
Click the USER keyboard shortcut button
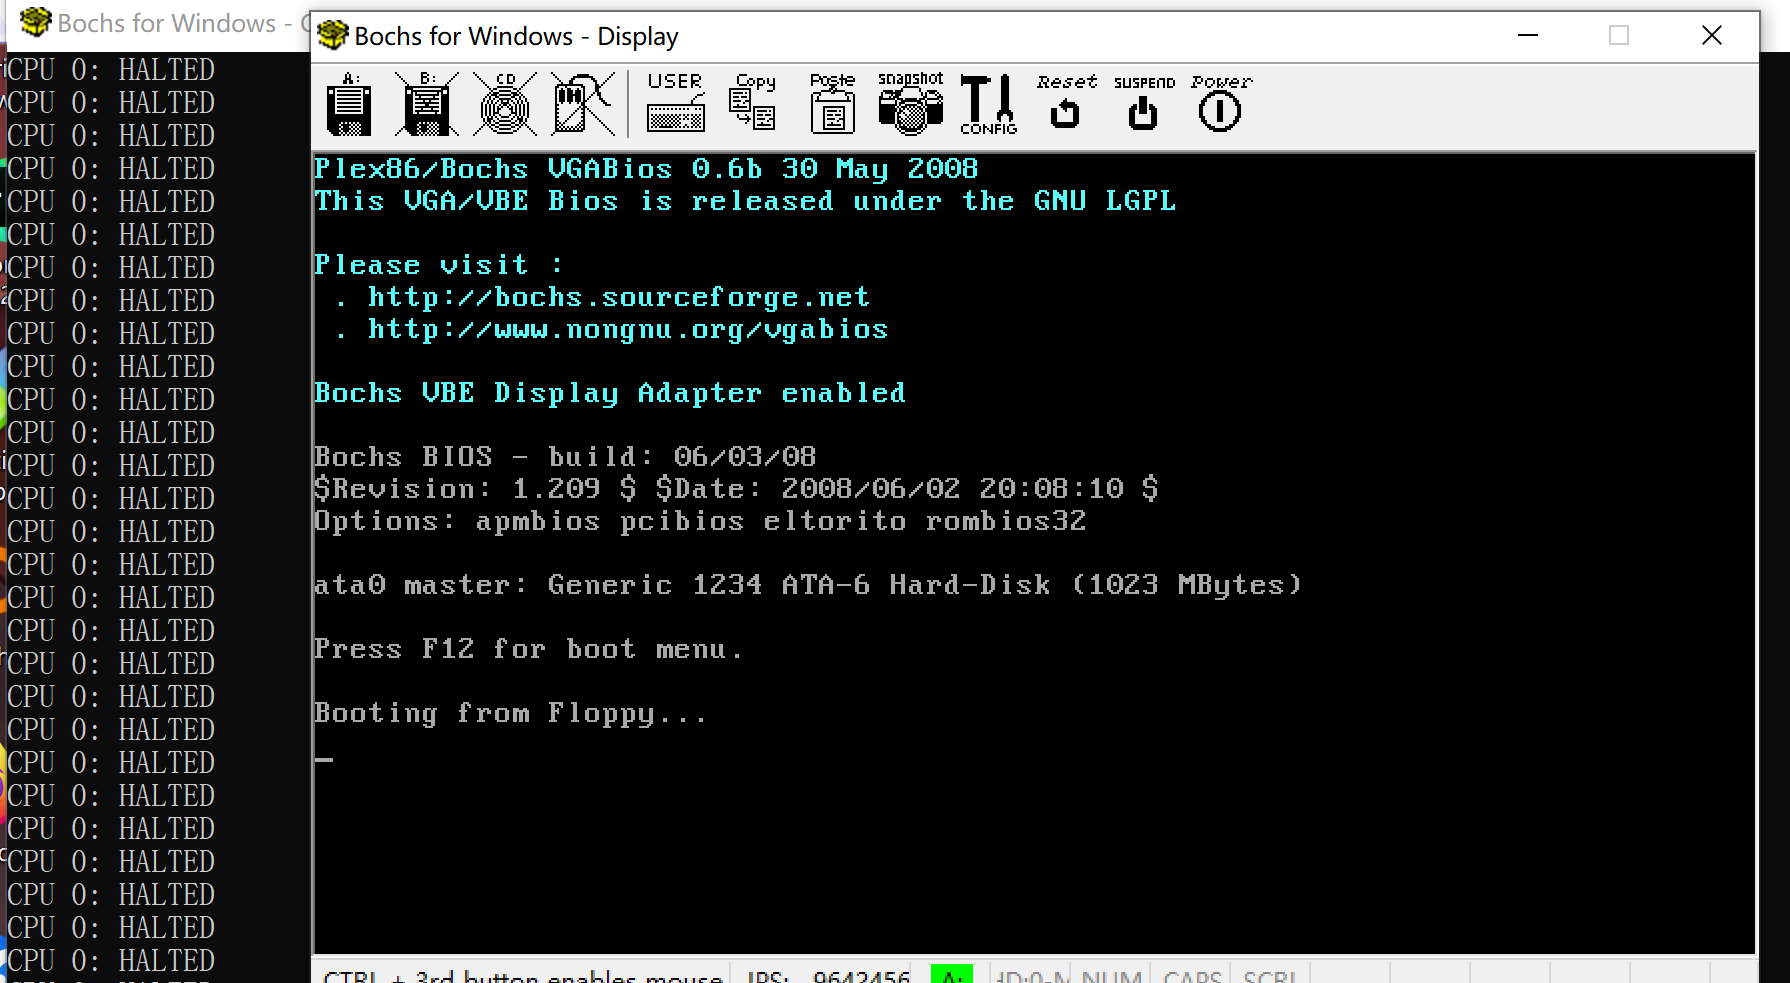[x=676, y=102]
